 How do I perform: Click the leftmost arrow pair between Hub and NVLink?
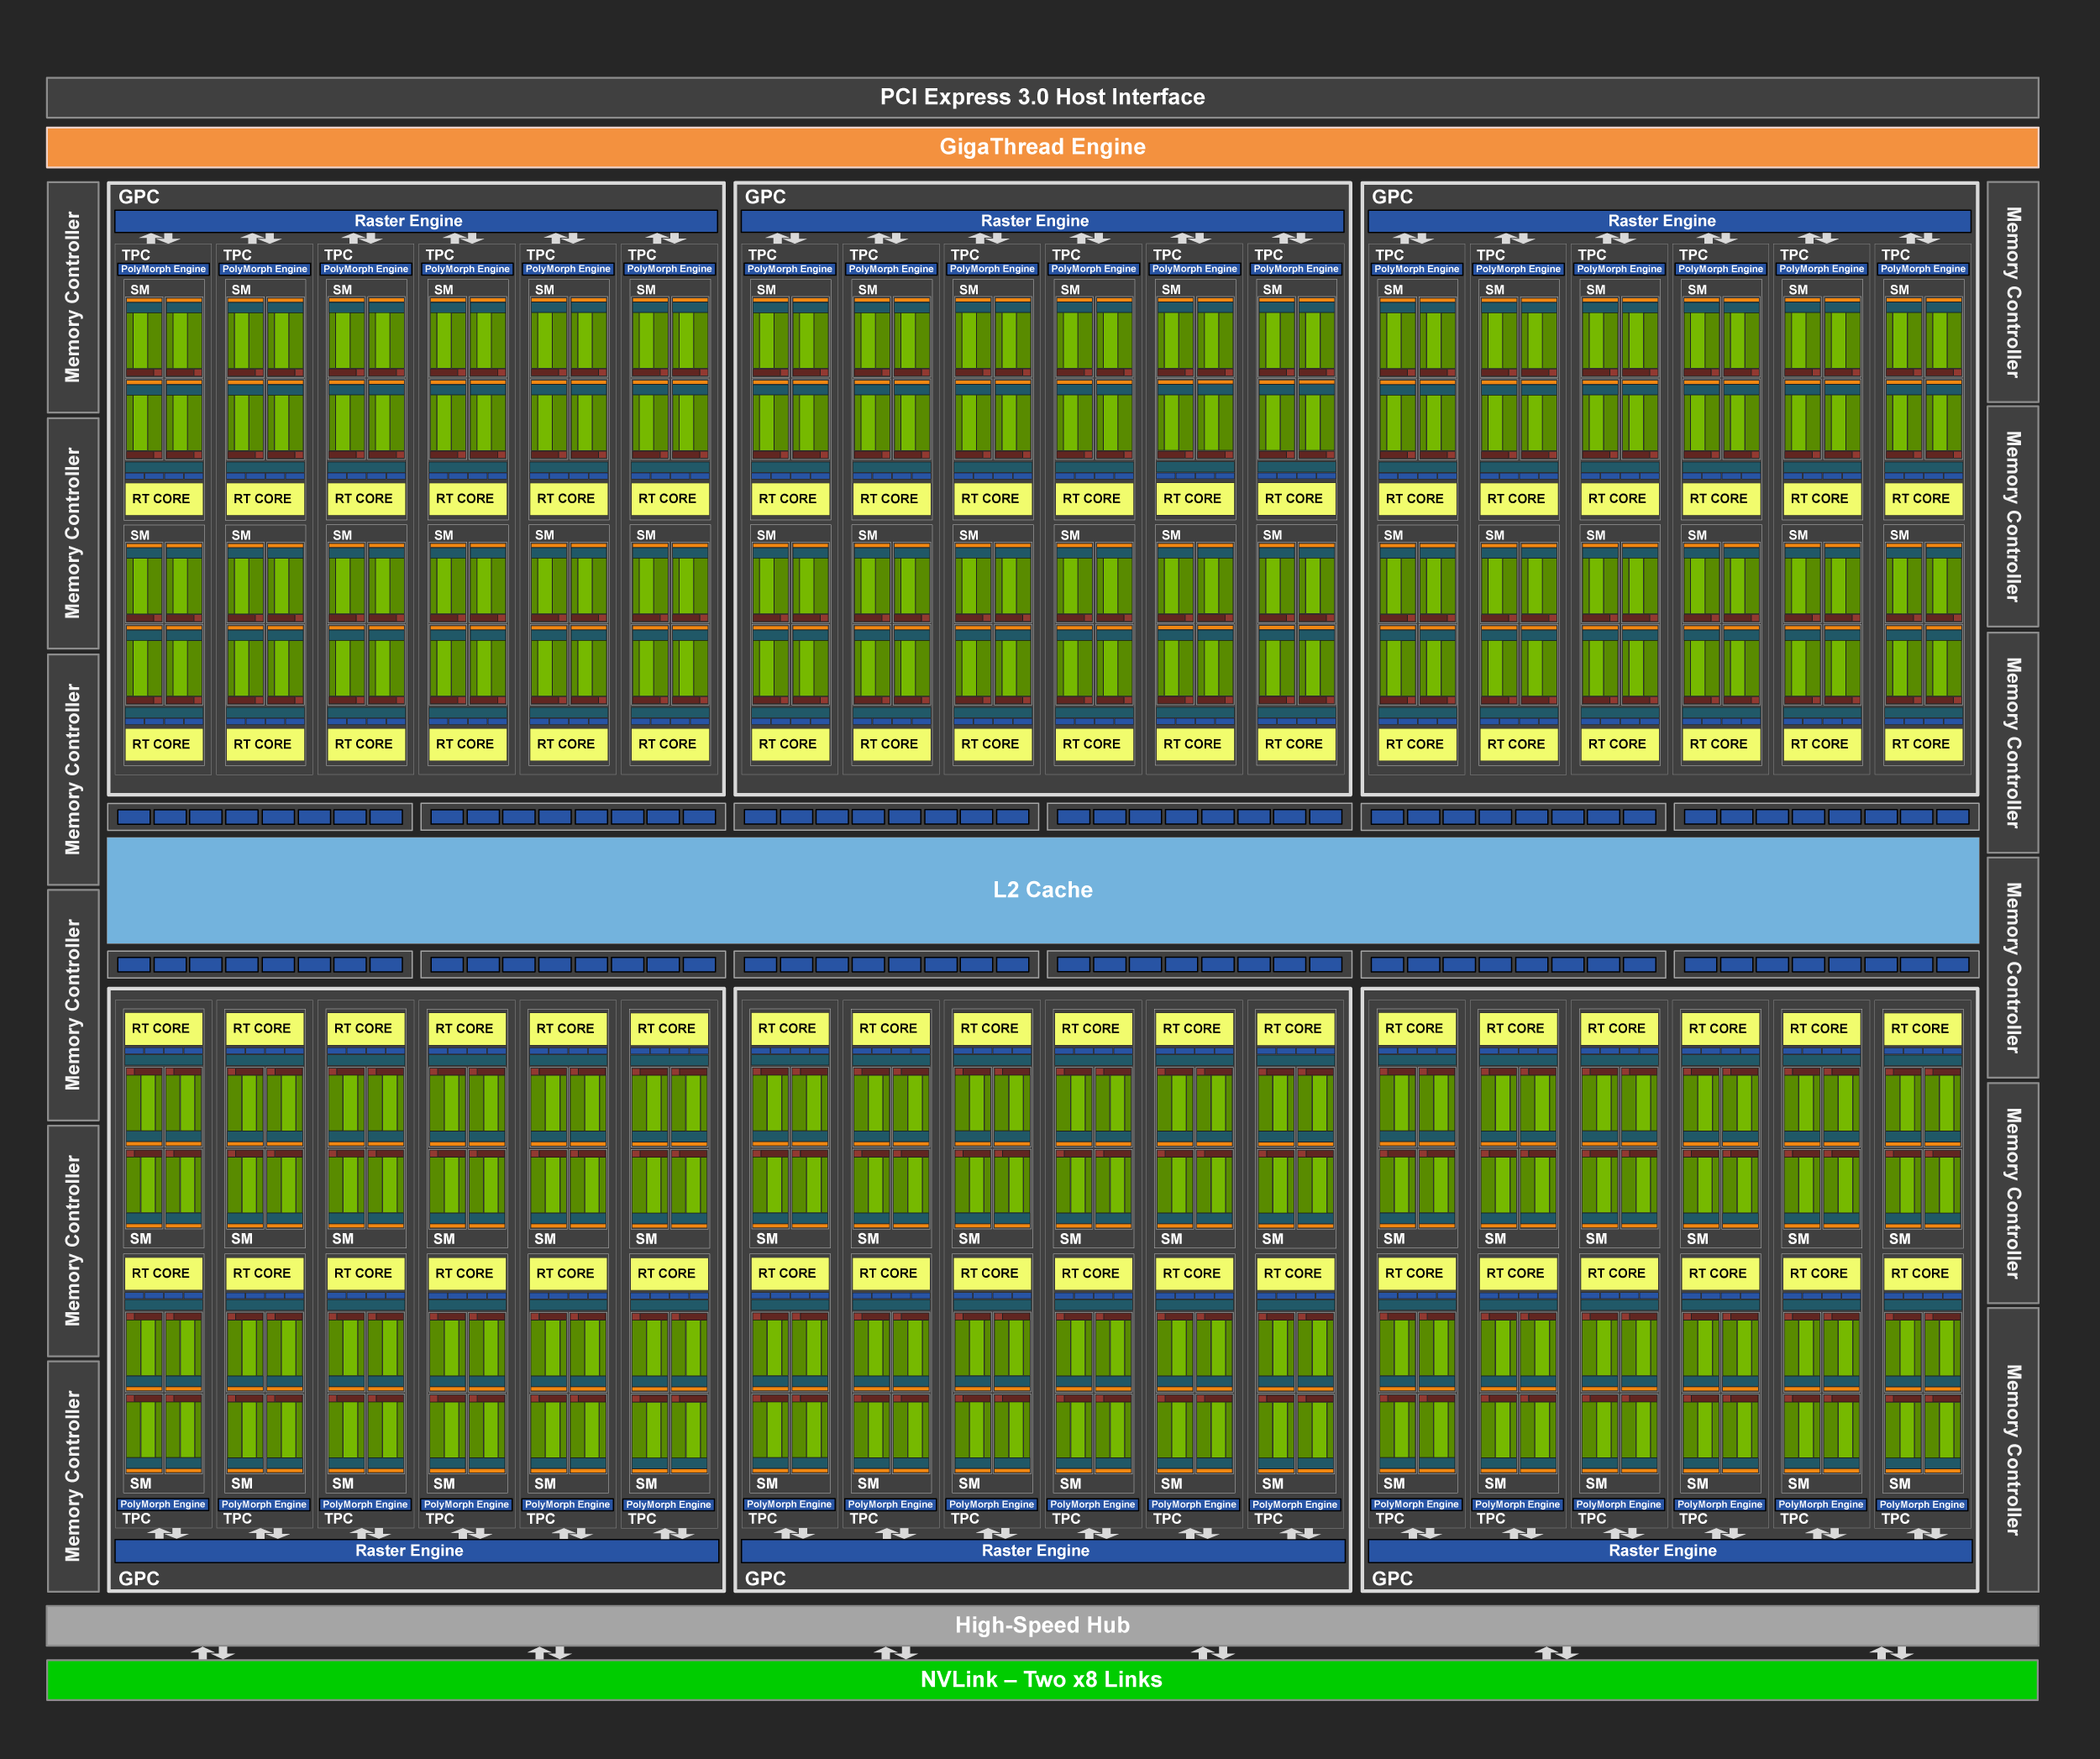coord(212,1653)
